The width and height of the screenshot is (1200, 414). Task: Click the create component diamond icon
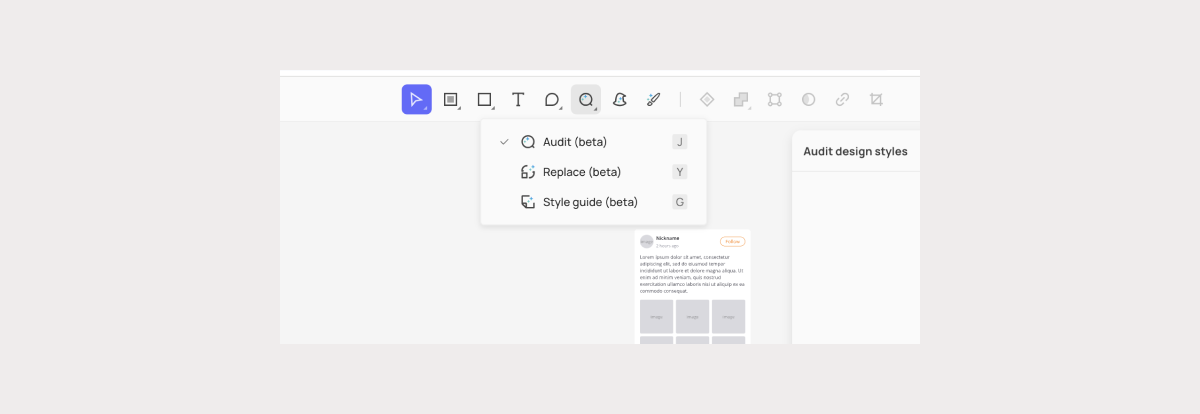point(707,99)
